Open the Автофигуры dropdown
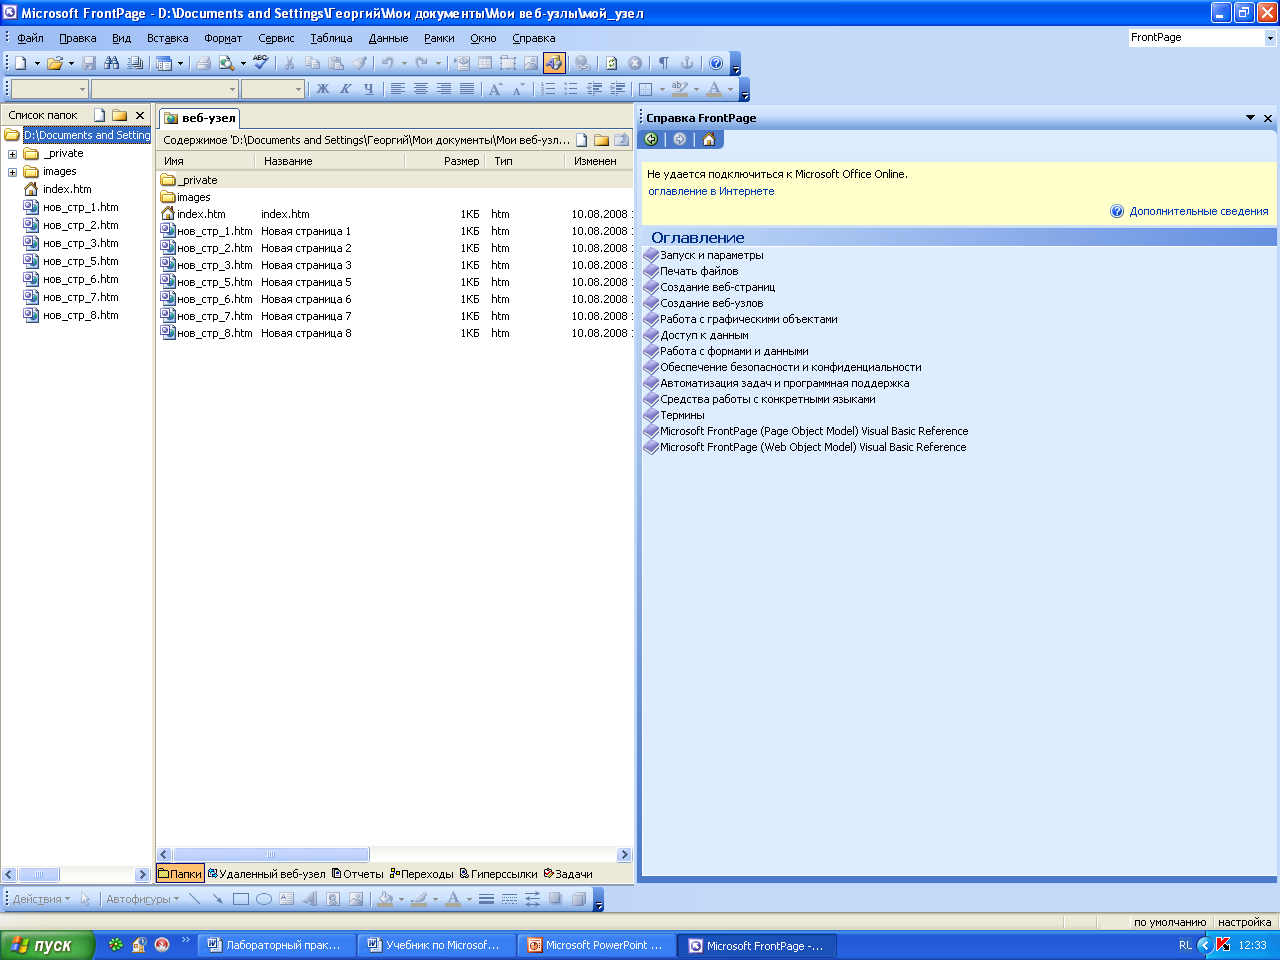This screenshot has height=960, width=1280. [x=143, y=899]
